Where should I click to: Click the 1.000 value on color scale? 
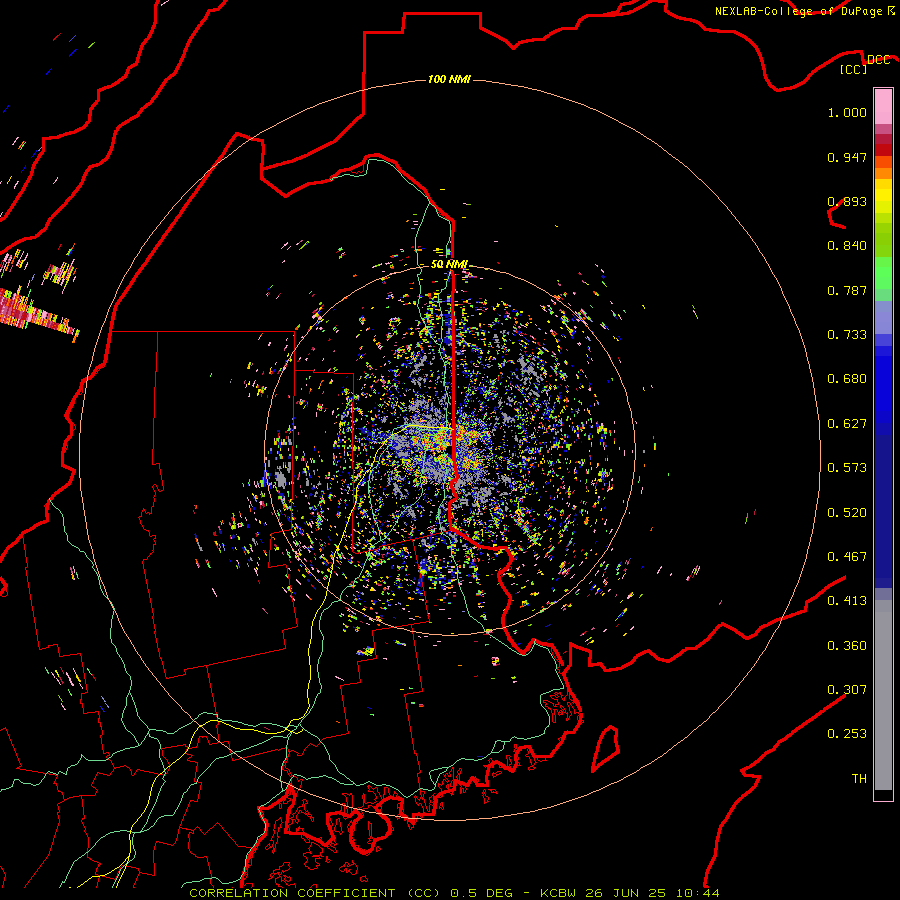tap(847, 112)
